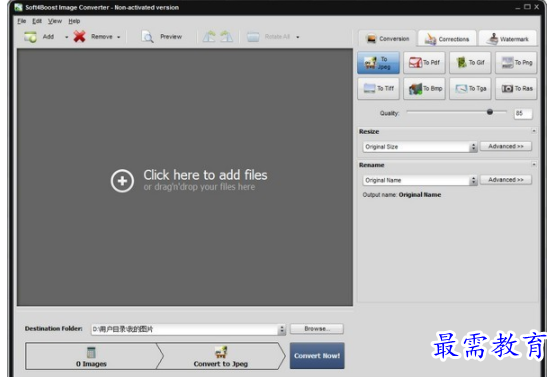The height and width of the screenshot is (377, 555).
Task: Click the Preview magnifier icon
Action: [x=148, y=36]
